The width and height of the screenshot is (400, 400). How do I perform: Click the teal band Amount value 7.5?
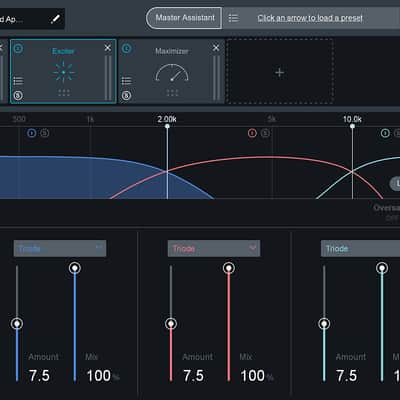pyautogui.click(x=347, y=376)
